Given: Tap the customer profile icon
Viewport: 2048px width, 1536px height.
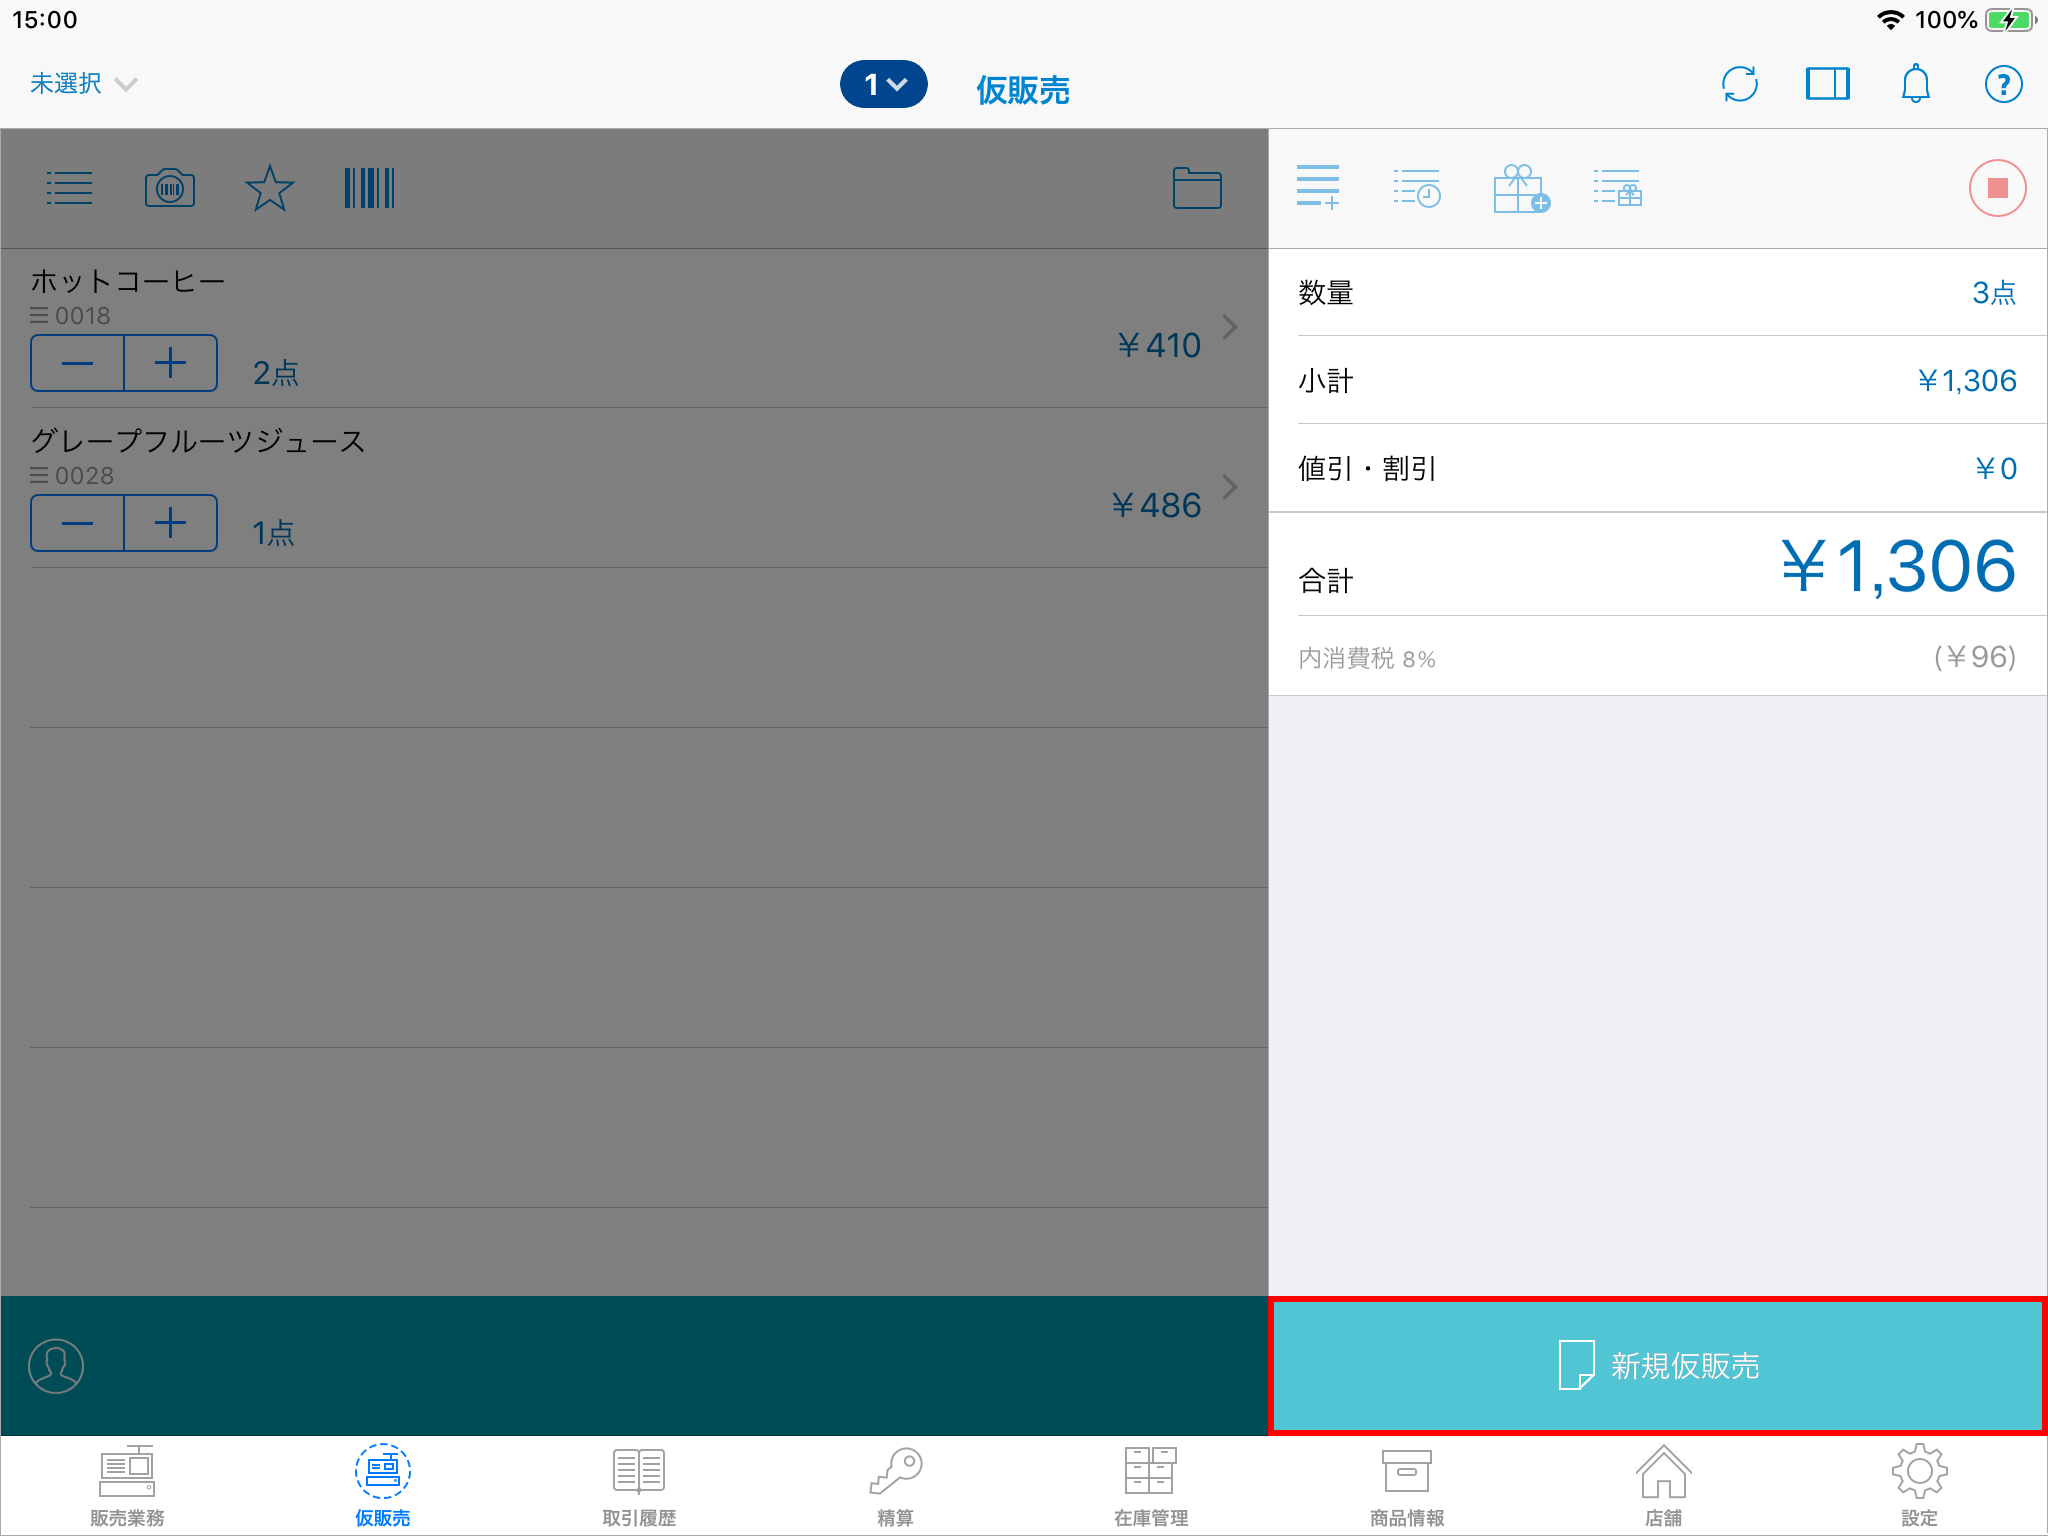Looking at the screenshot, I should point(56,1366).
